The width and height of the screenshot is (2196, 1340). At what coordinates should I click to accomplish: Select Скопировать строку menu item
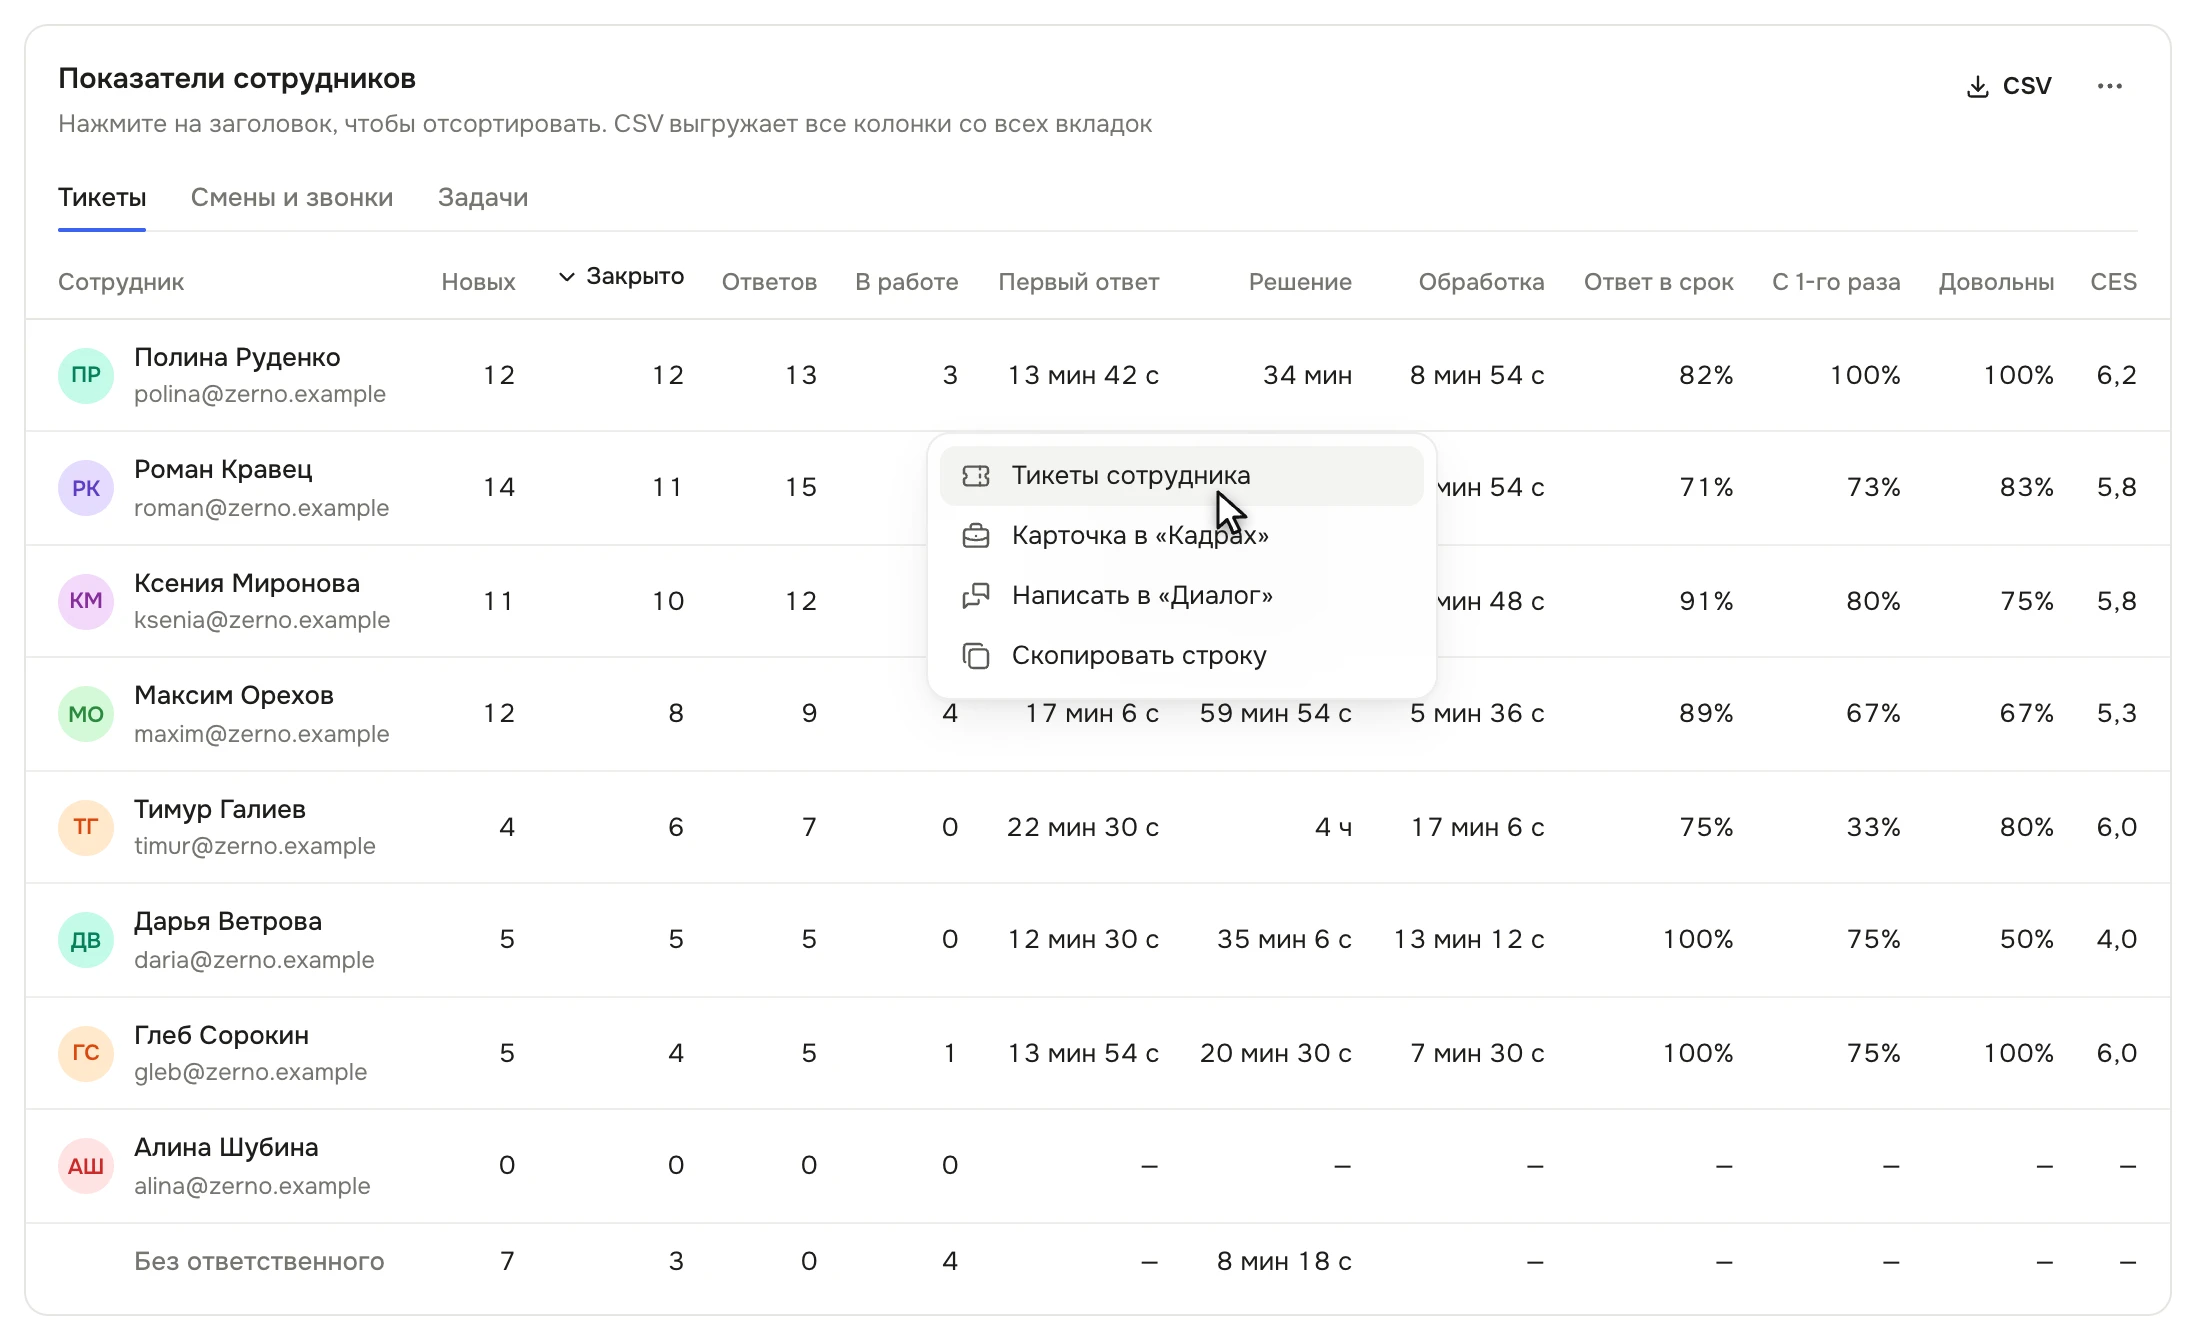pos(1181,656)
